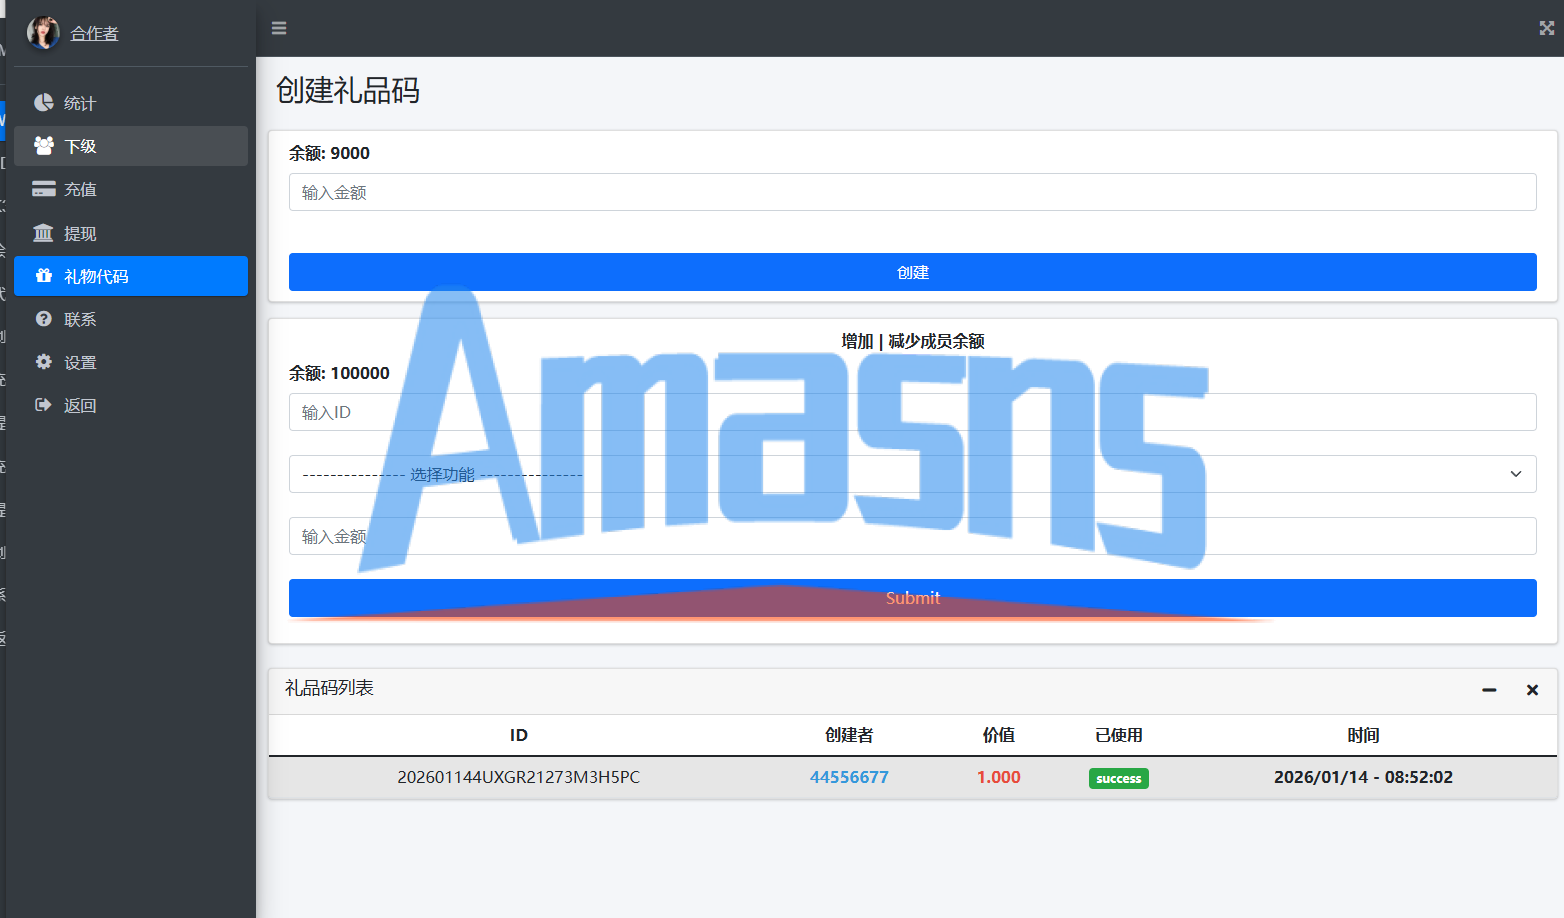The image size is (1564, 918).
Task: Click the 联系 question mark icon
Action: point(43,318)
